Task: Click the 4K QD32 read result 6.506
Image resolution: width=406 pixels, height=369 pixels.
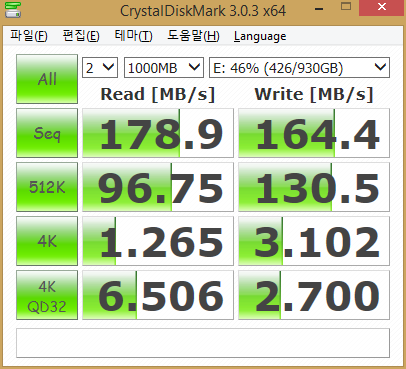Action: coord(158,295)
